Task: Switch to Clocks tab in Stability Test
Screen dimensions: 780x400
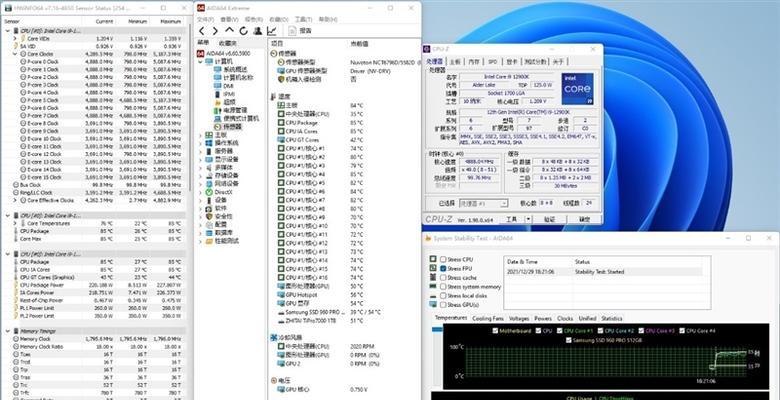Action: click(565, 318)
